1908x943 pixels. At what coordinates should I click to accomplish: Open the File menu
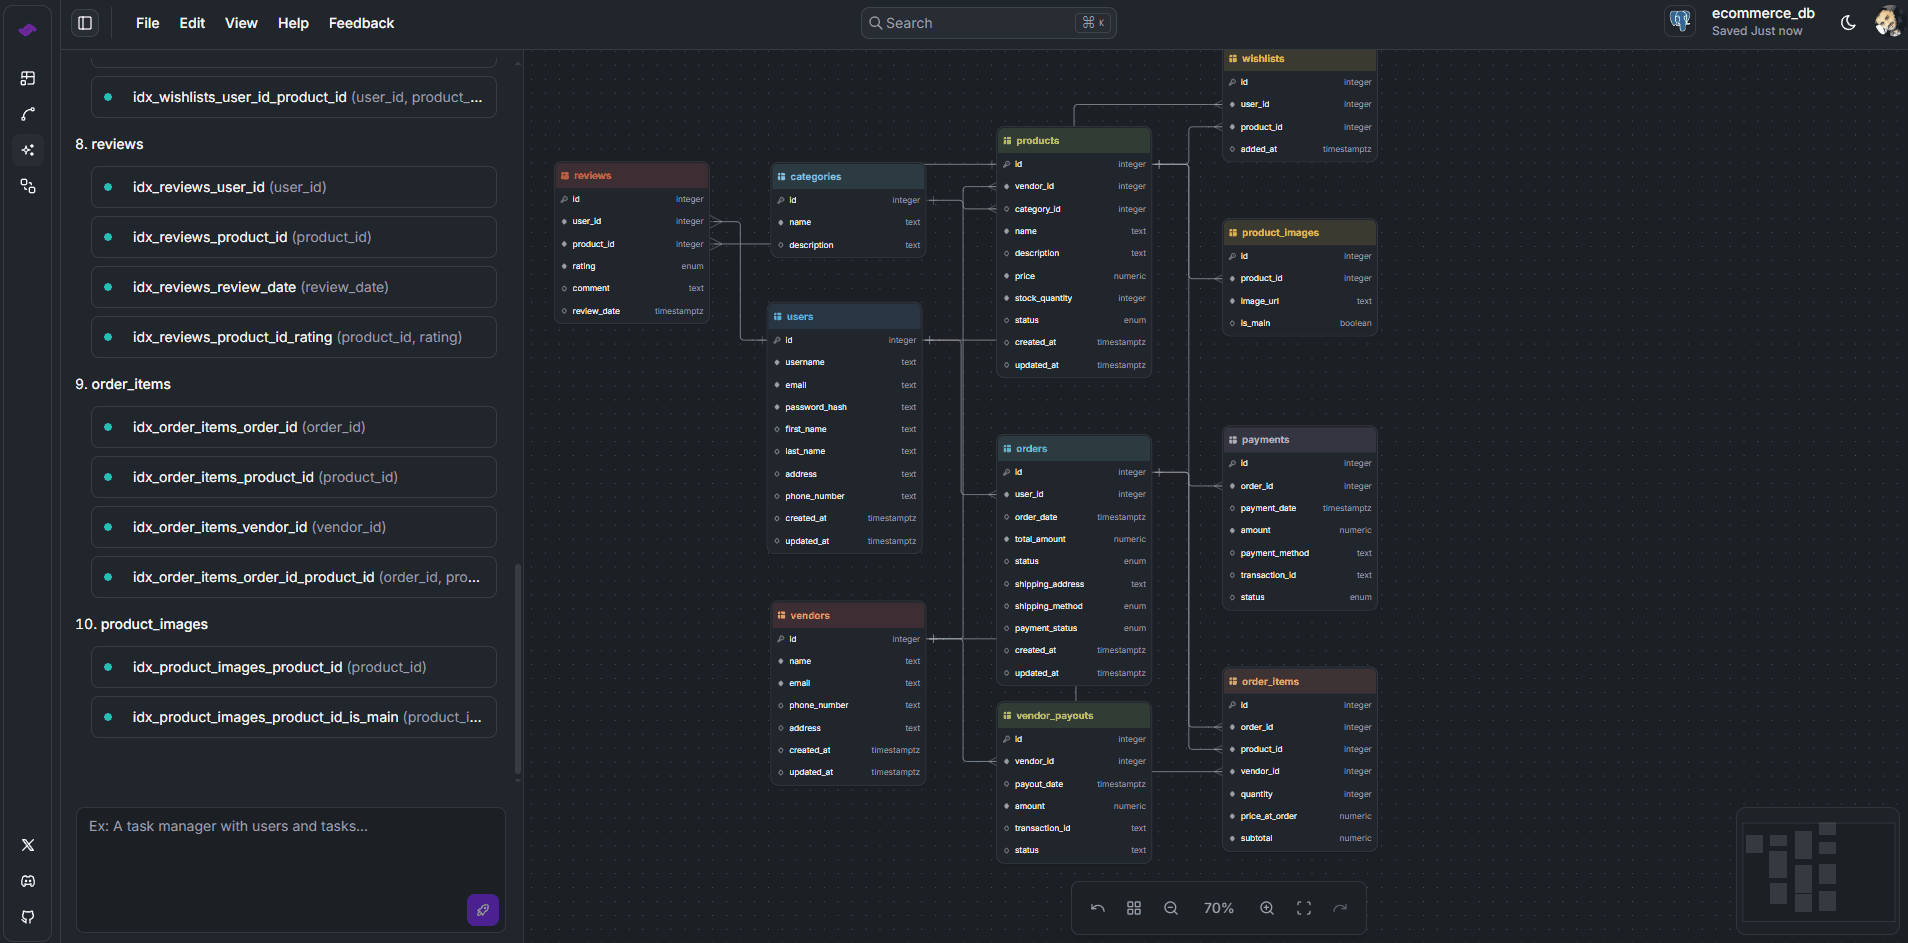point(147,23)
